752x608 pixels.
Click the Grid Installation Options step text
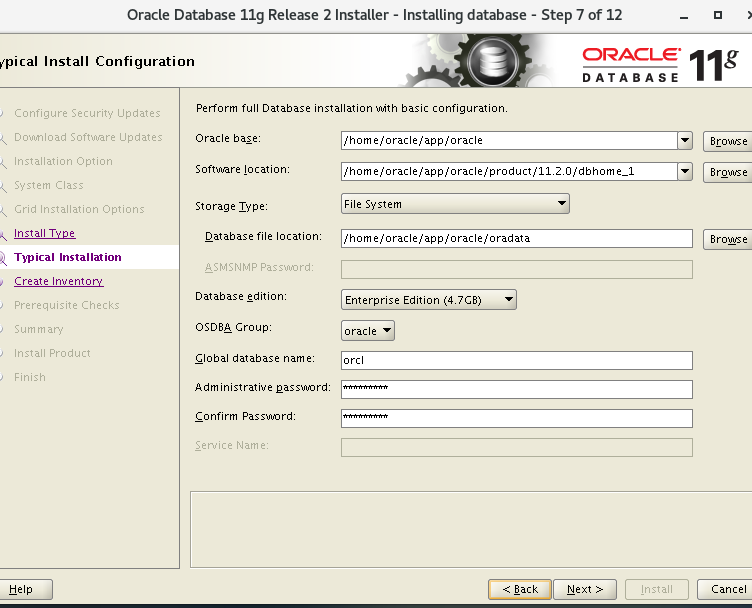pos(79,209)
